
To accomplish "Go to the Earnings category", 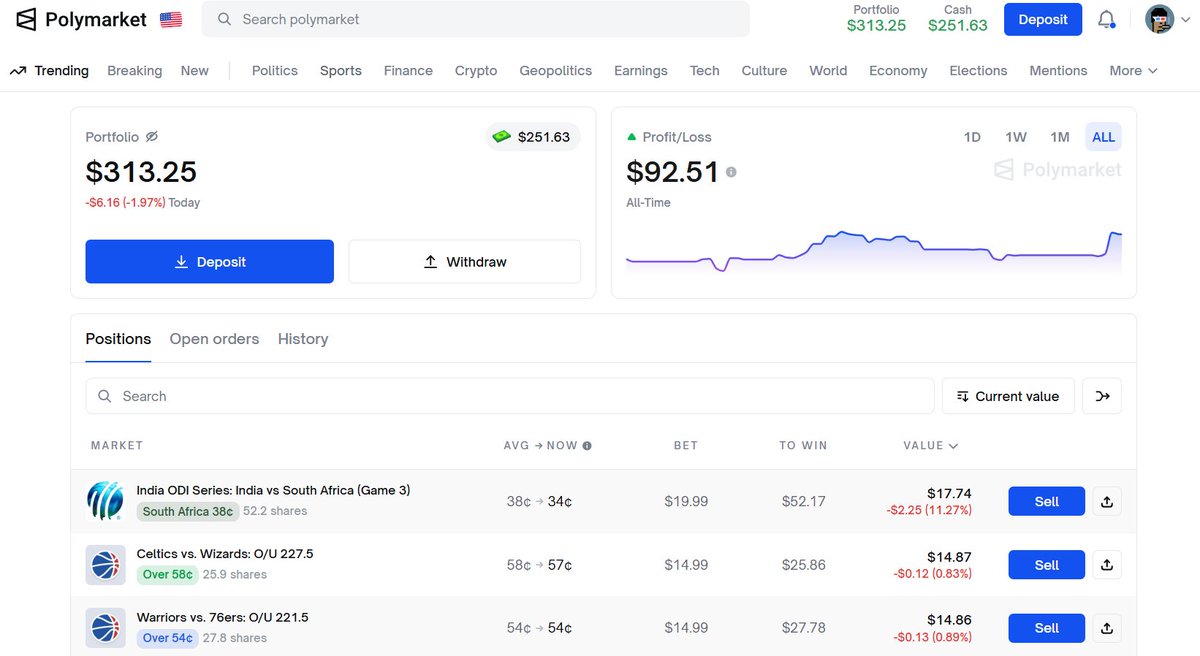I will (641, 71).
